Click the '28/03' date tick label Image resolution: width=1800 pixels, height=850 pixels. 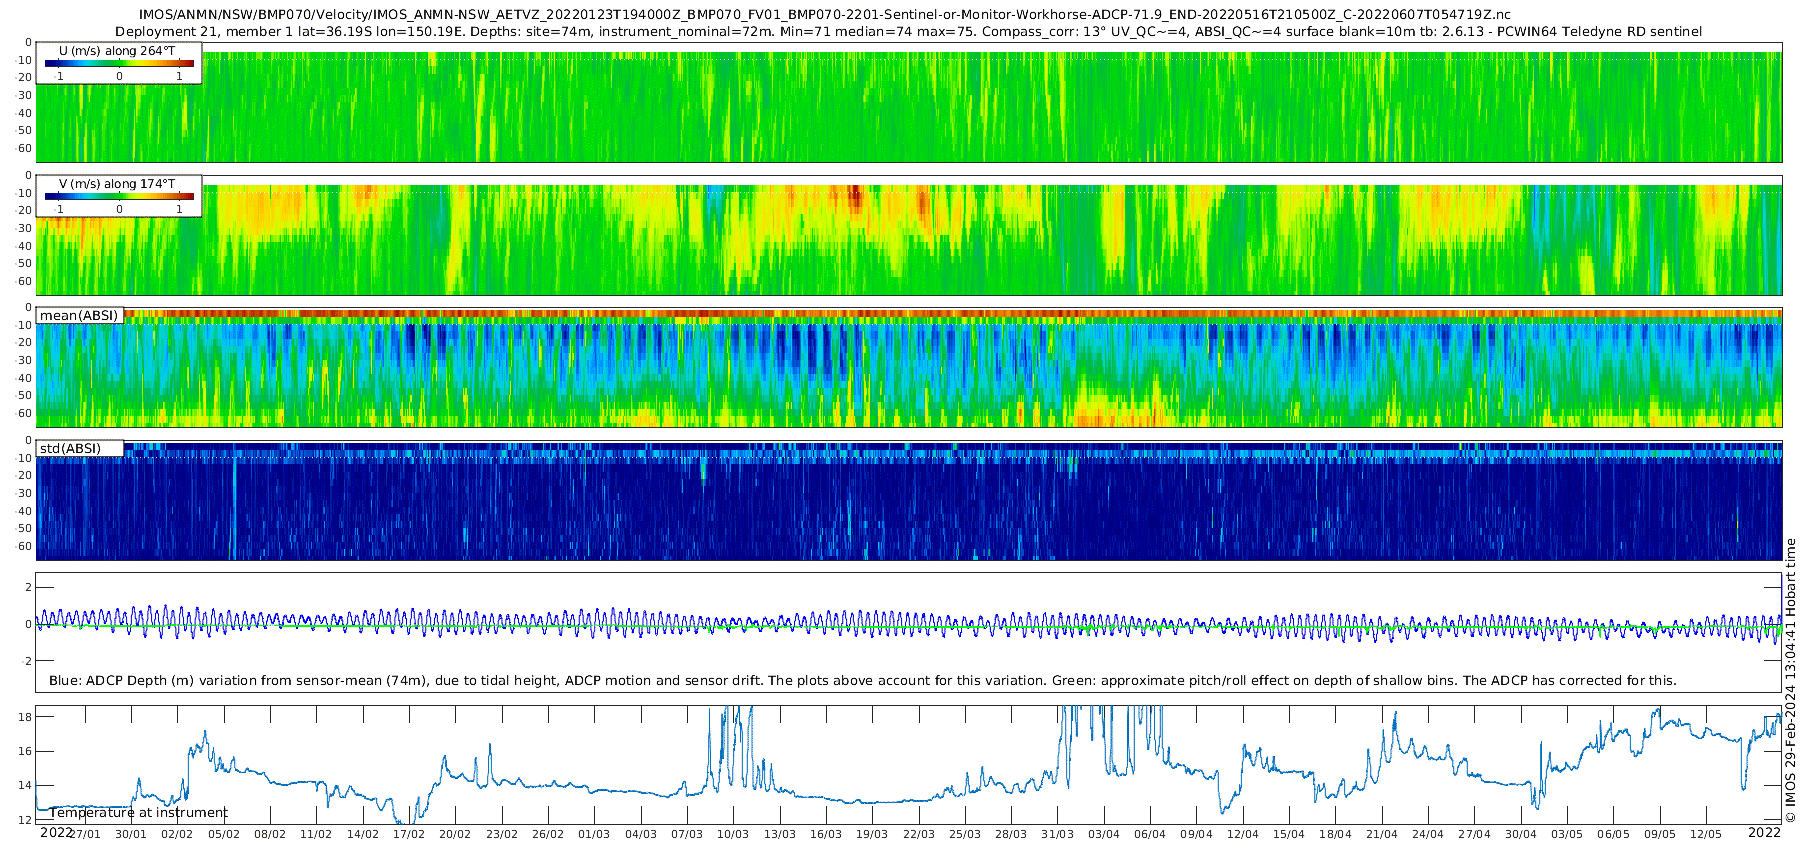coord(1011,835)
